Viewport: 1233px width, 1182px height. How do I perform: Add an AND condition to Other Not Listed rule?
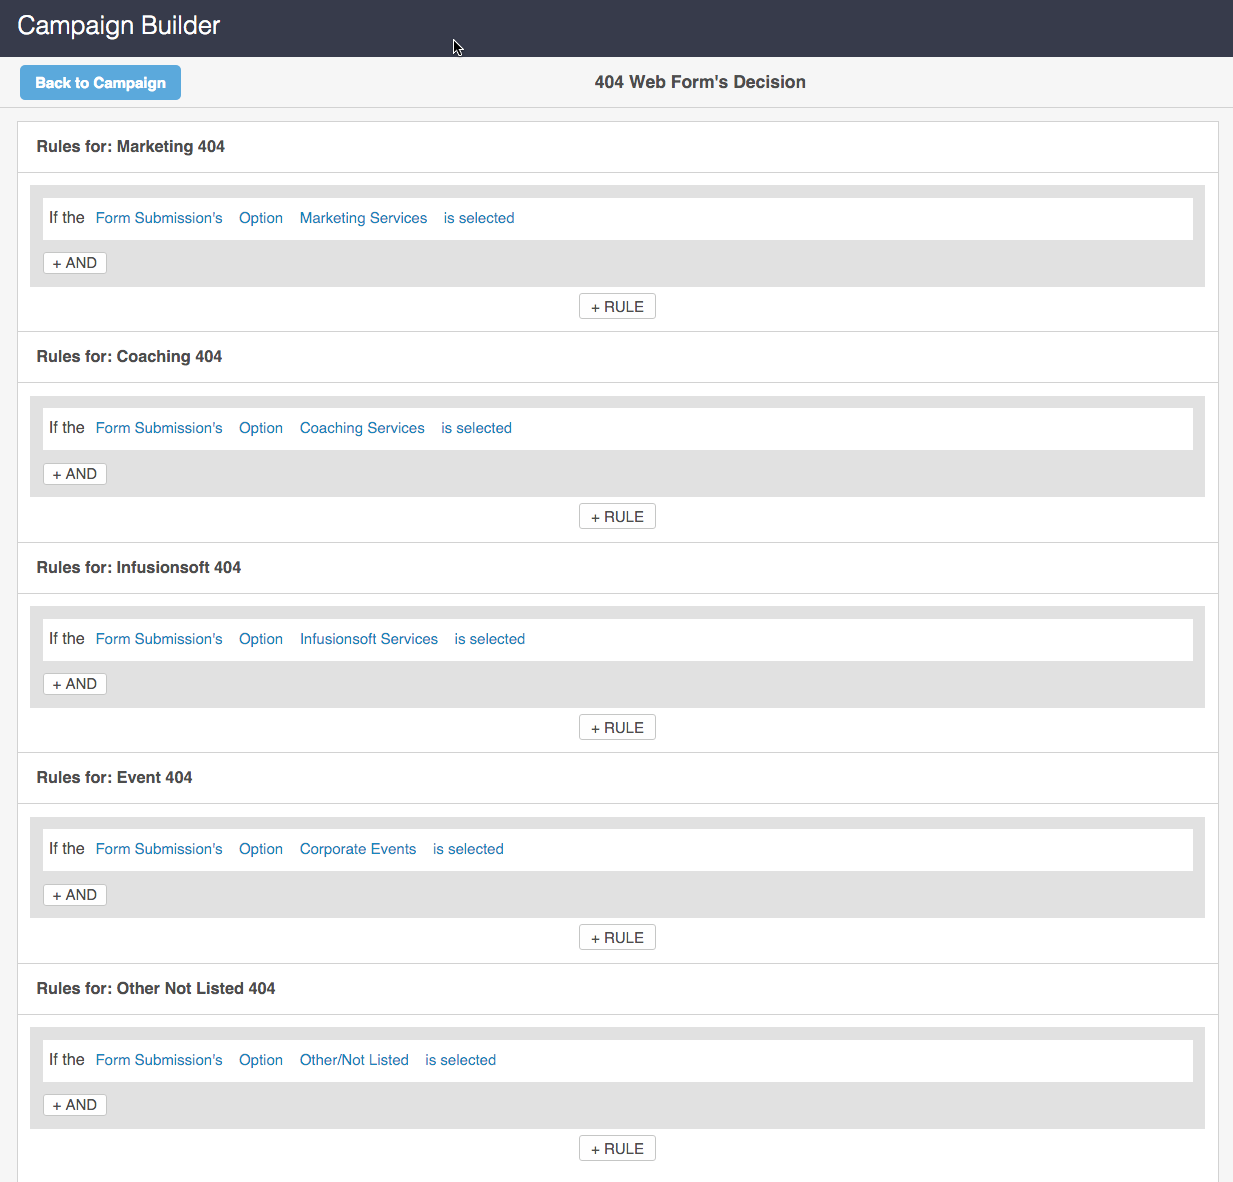(75, 1105)
